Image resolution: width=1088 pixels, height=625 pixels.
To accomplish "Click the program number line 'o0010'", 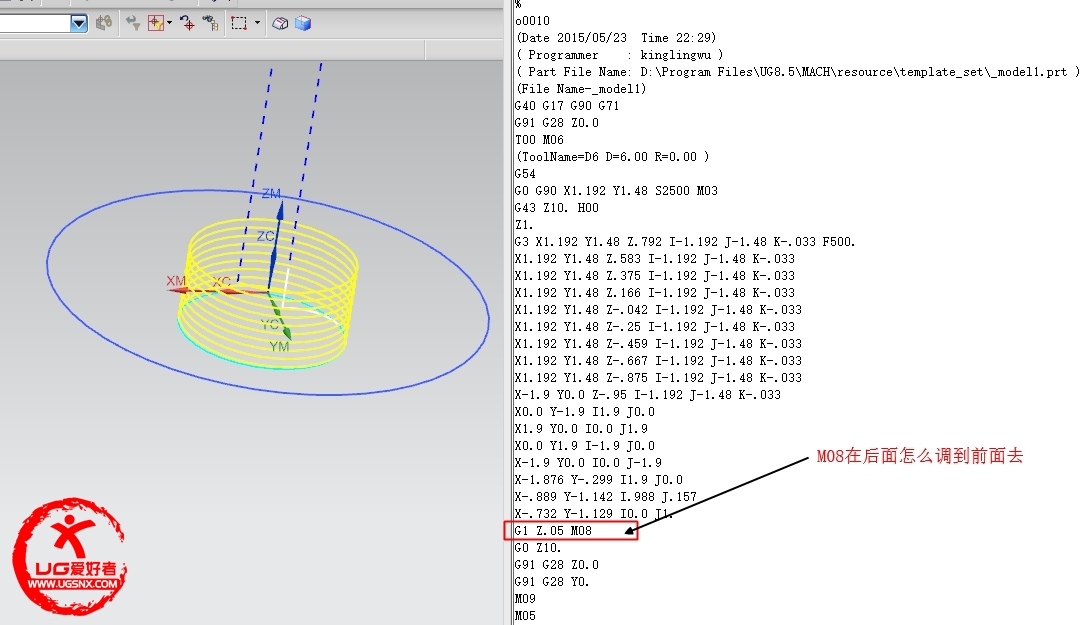I will 532,21.
